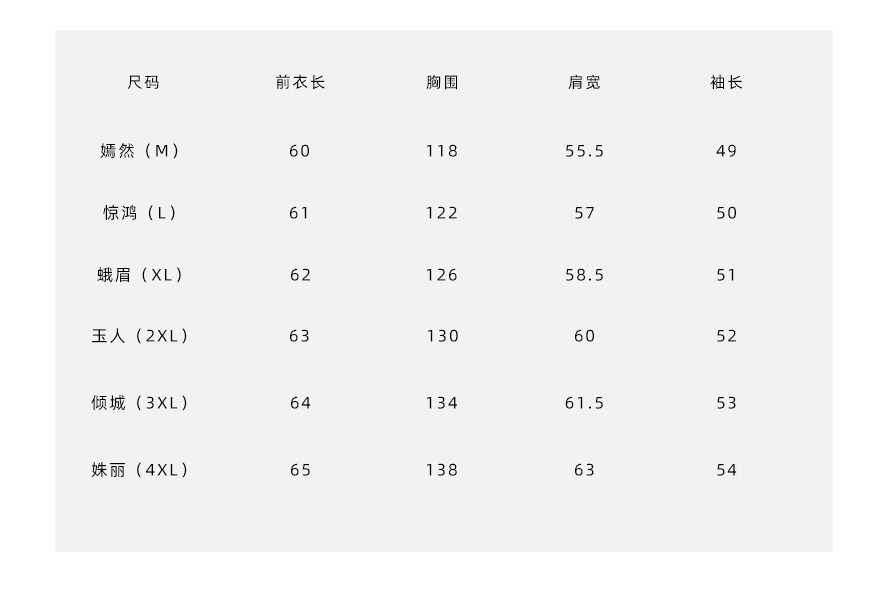Click the 倾城（3XL）size label

(141, 403)
